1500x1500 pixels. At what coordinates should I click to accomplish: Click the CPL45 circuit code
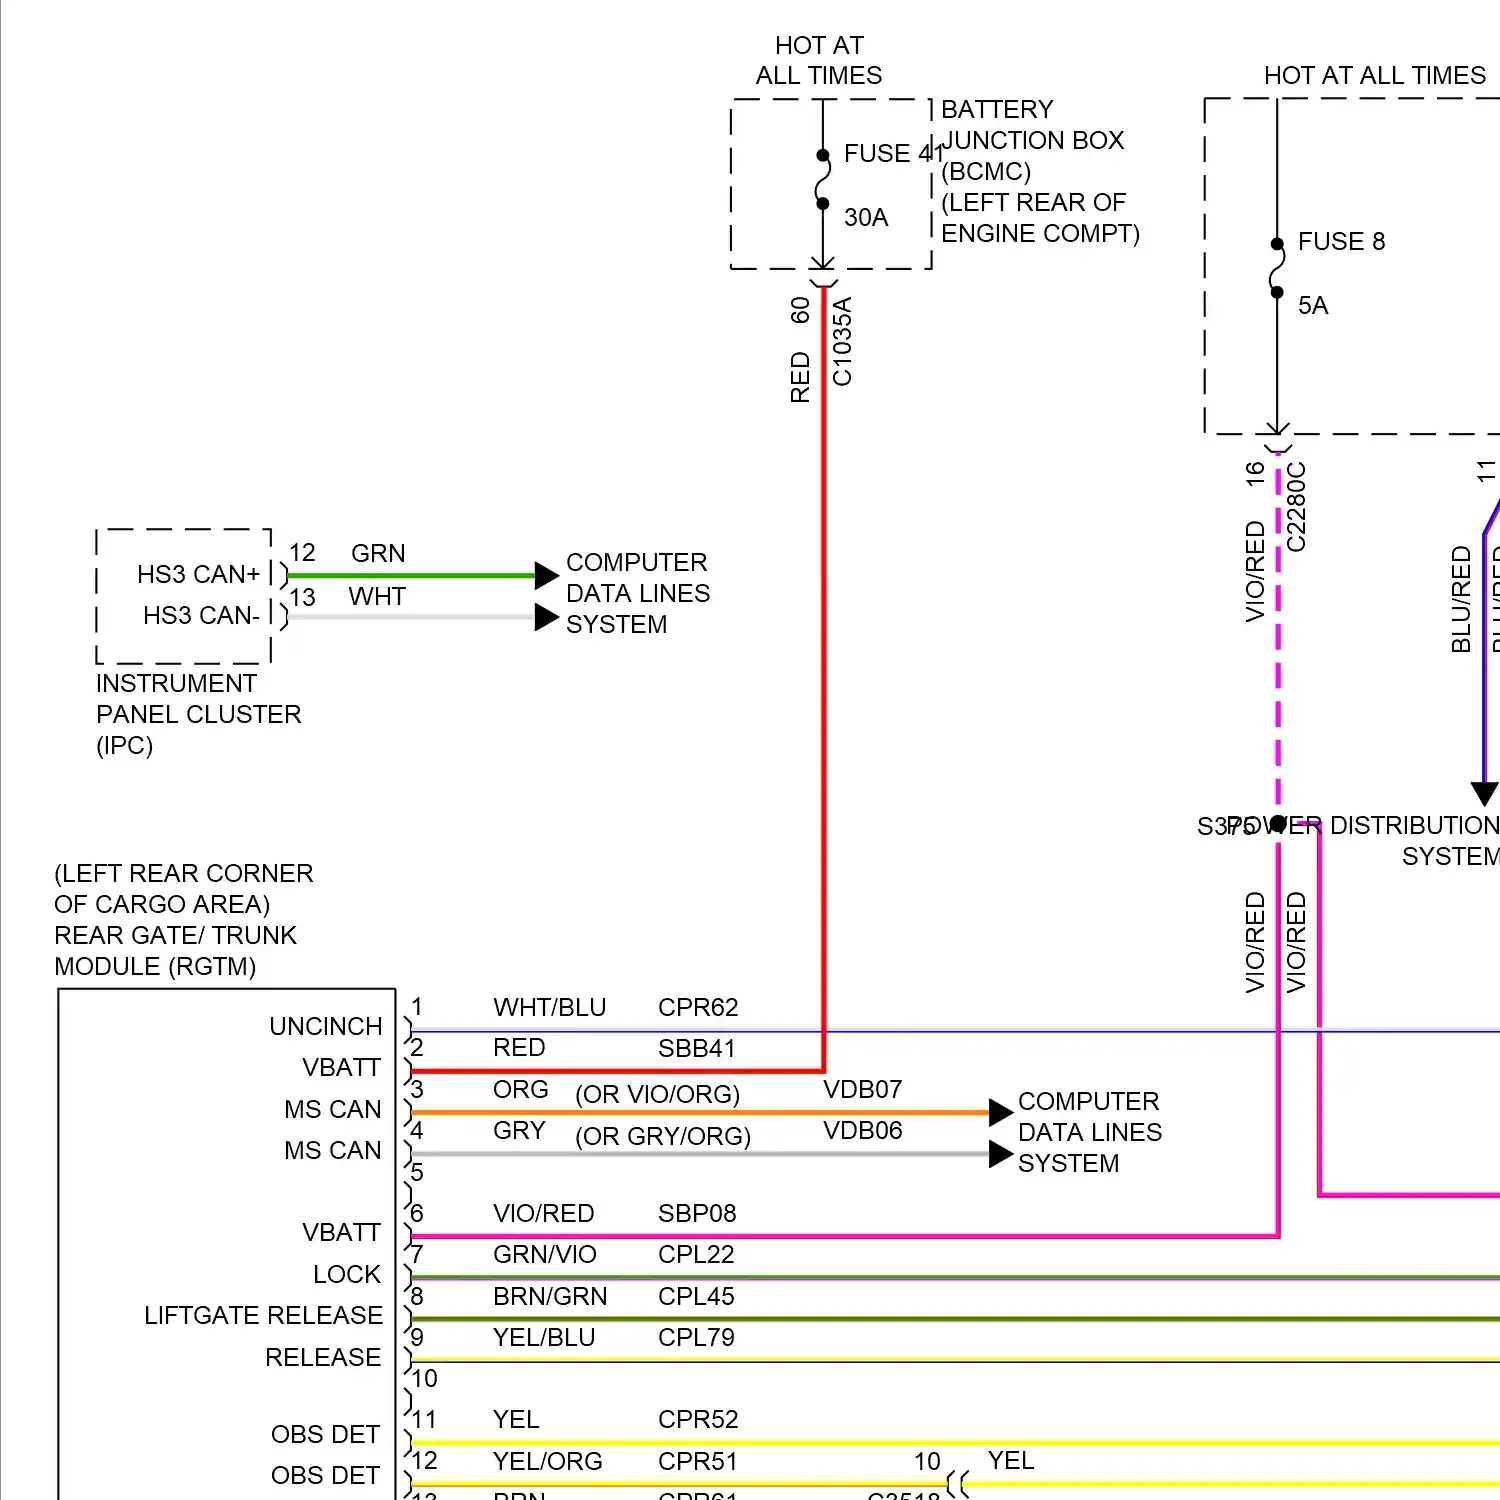point(696,1296)
